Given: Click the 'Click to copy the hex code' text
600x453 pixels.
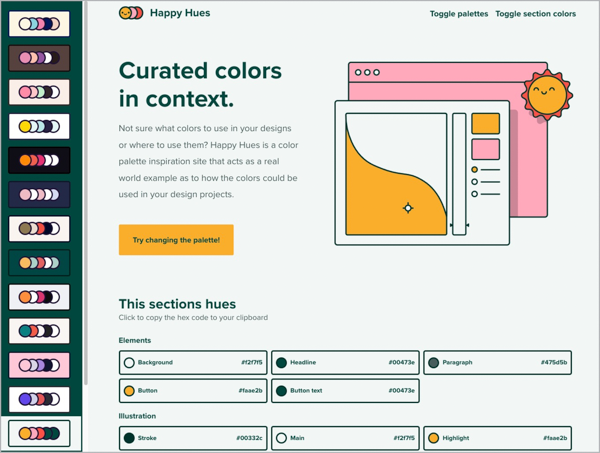Looking at the screenshot, I should [193, 318].
